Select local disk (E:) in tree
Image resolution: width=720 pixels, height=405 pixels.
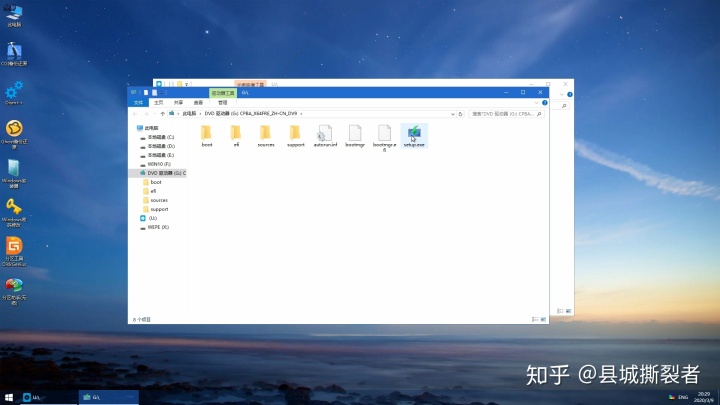(x=157, y=155)
